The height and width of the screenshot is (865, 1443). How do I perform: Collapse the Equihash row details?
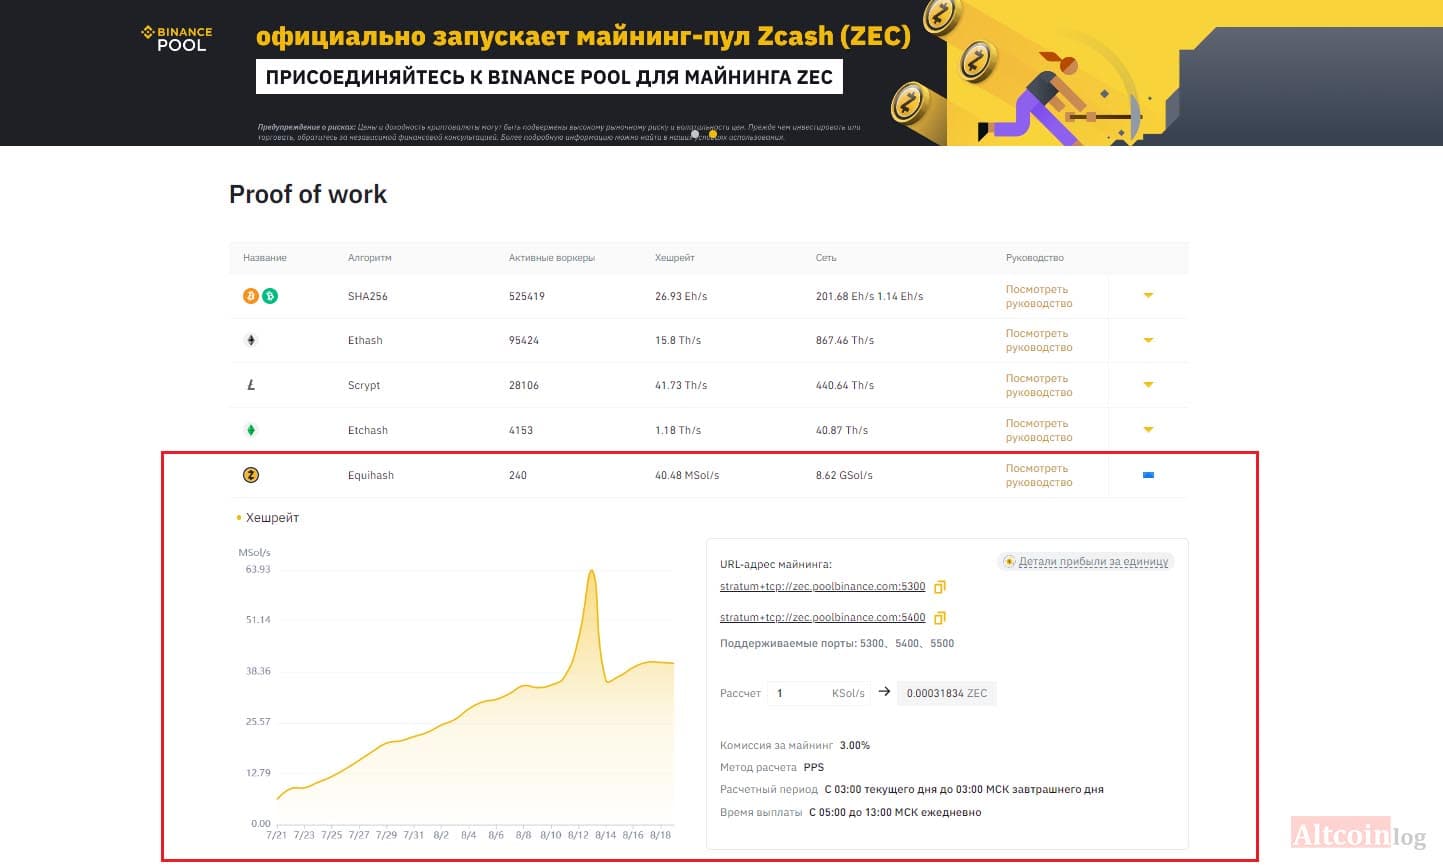pos(1148,475)
